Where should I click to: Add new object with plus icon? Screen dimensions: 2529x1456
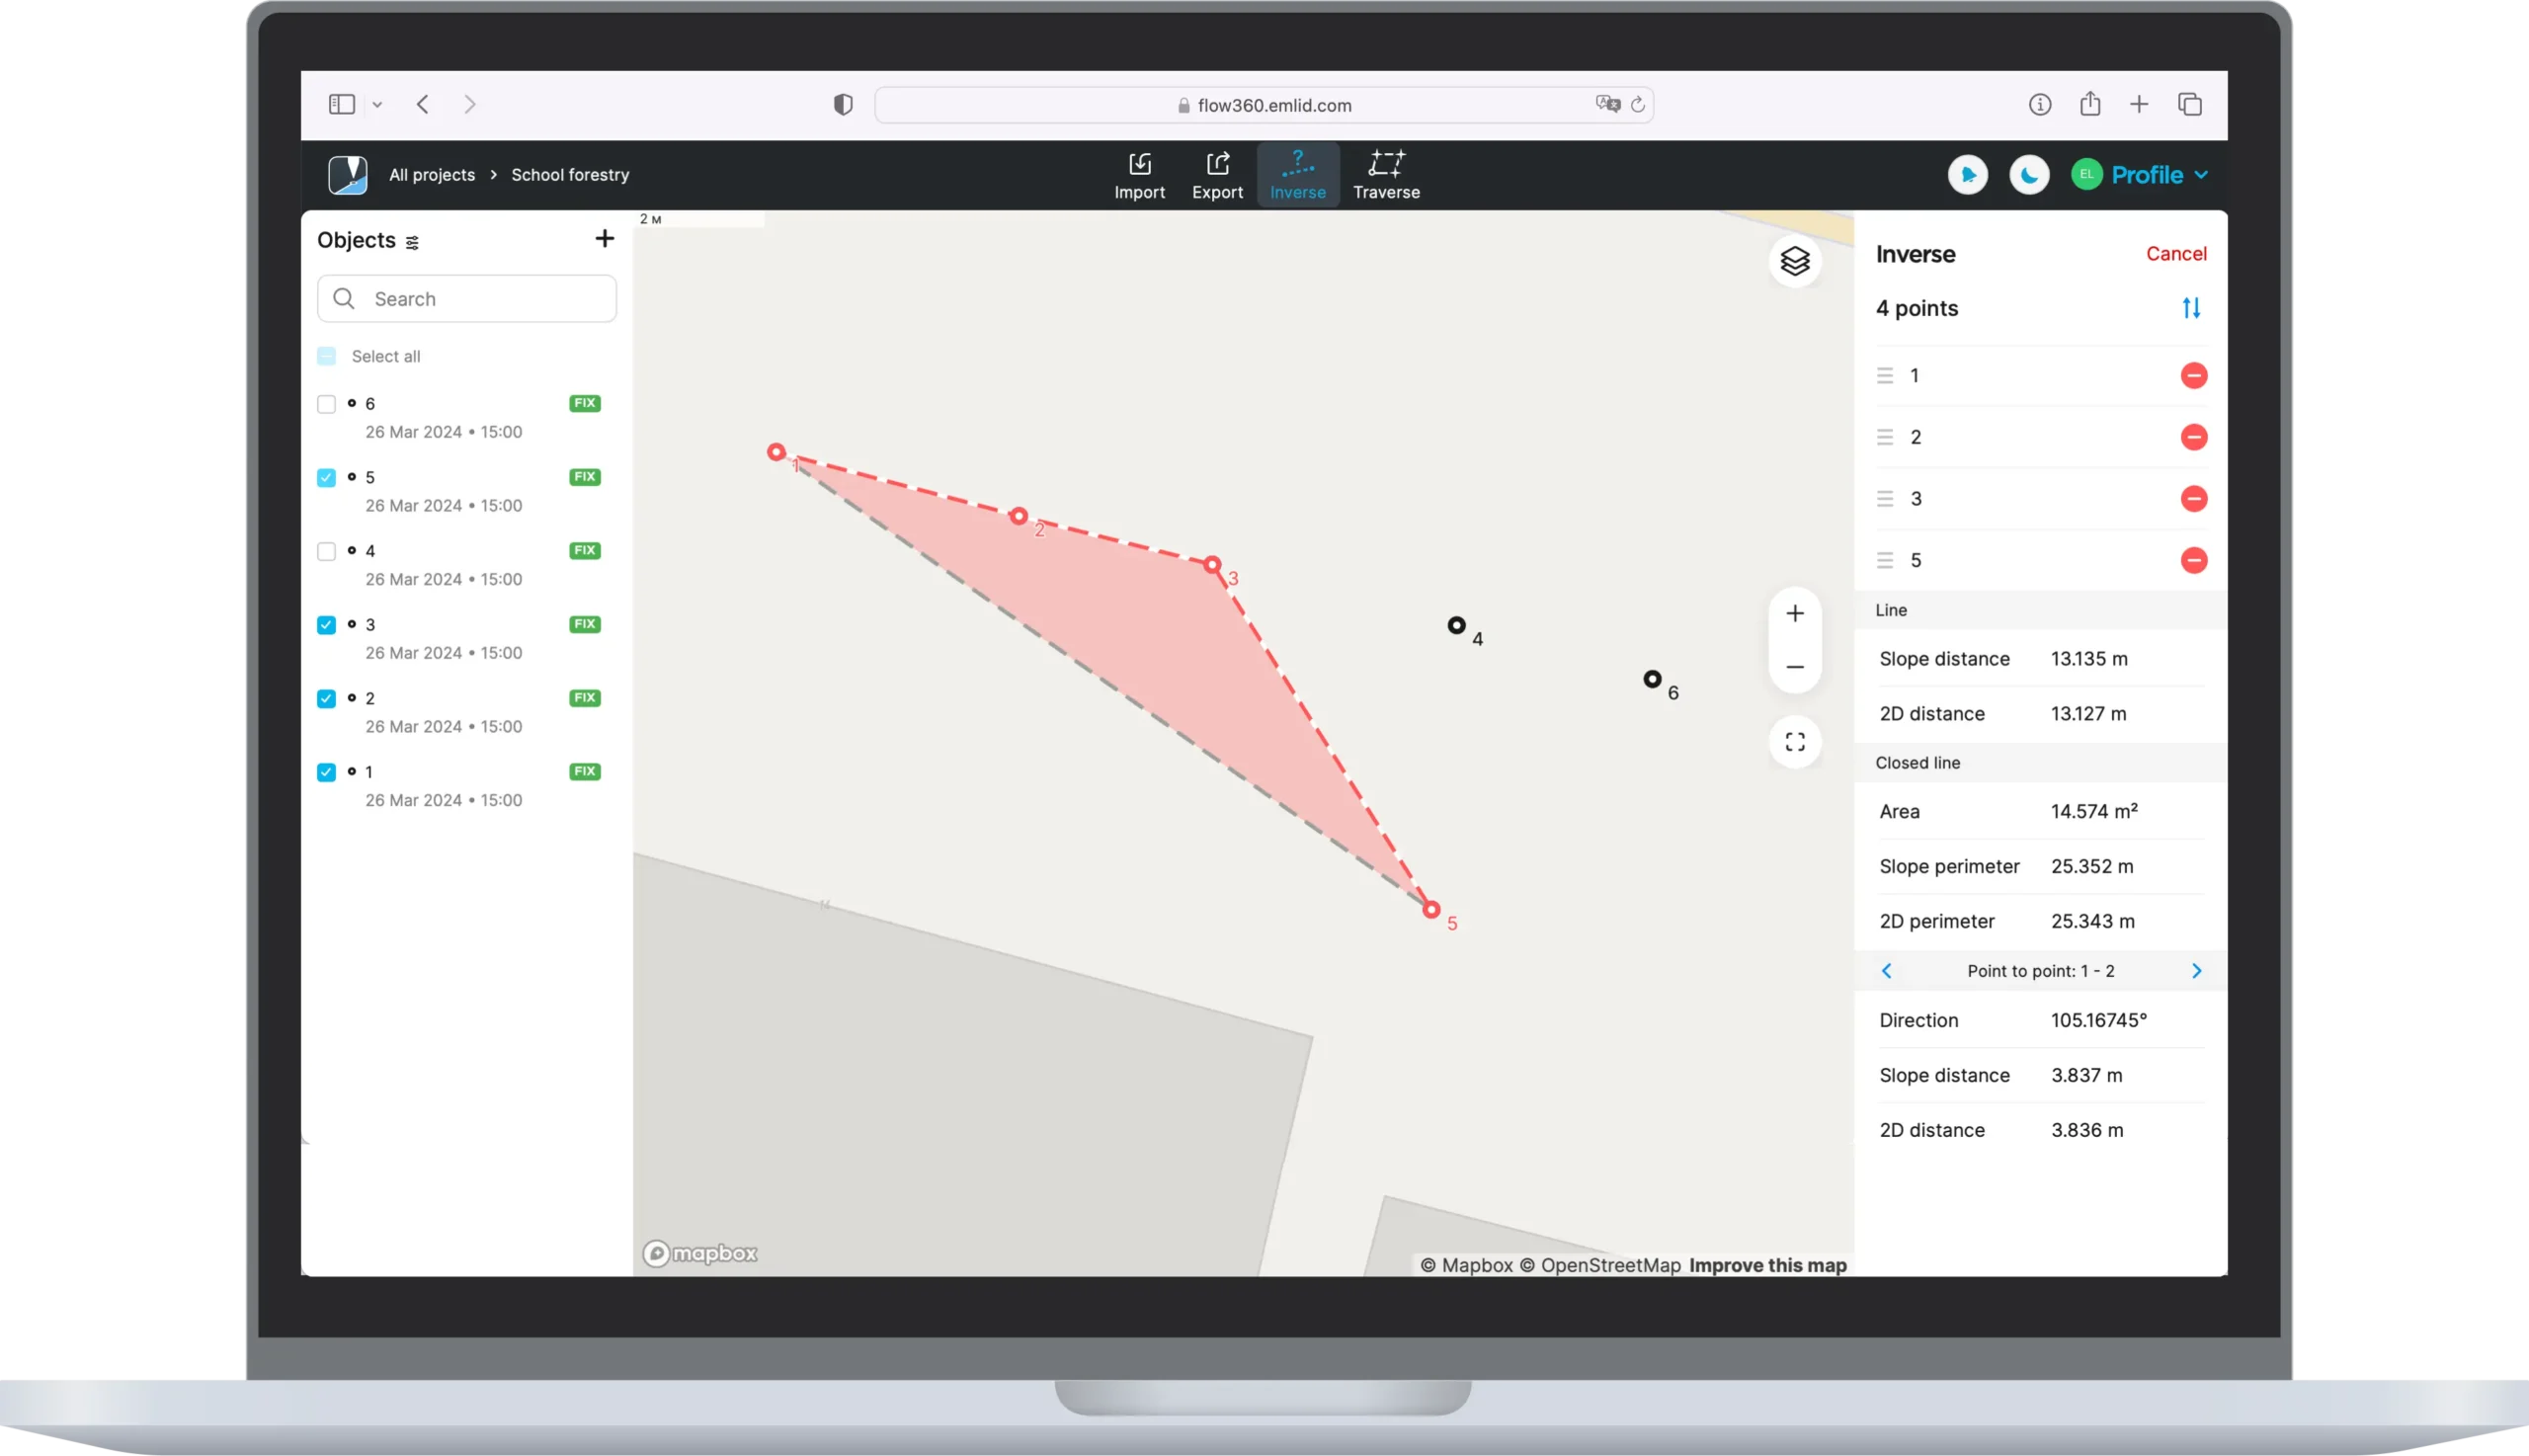coord(604,239)
